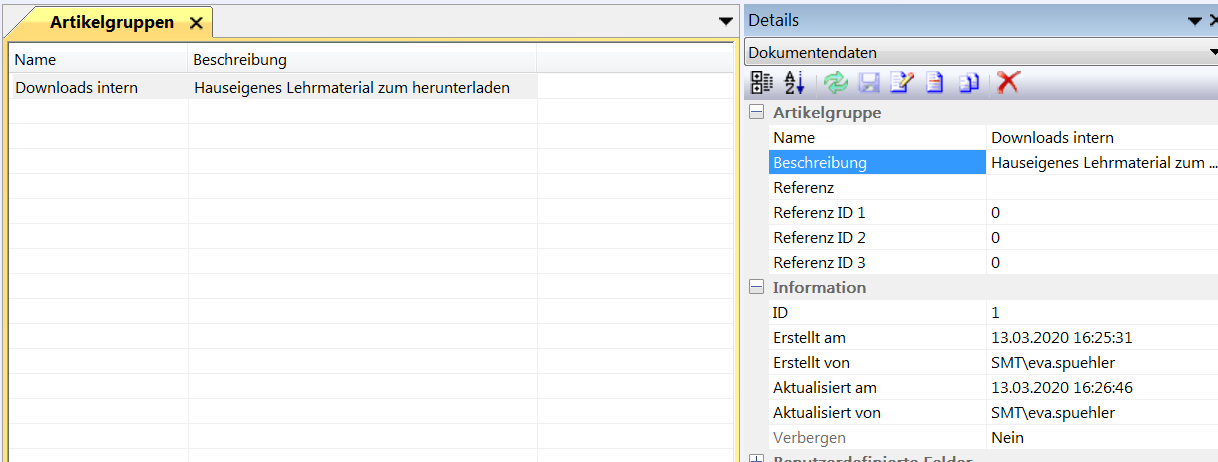Refresh details with green arrows icon
Viewport: 1218px width, 462px height.
click(x=836, y=84)
